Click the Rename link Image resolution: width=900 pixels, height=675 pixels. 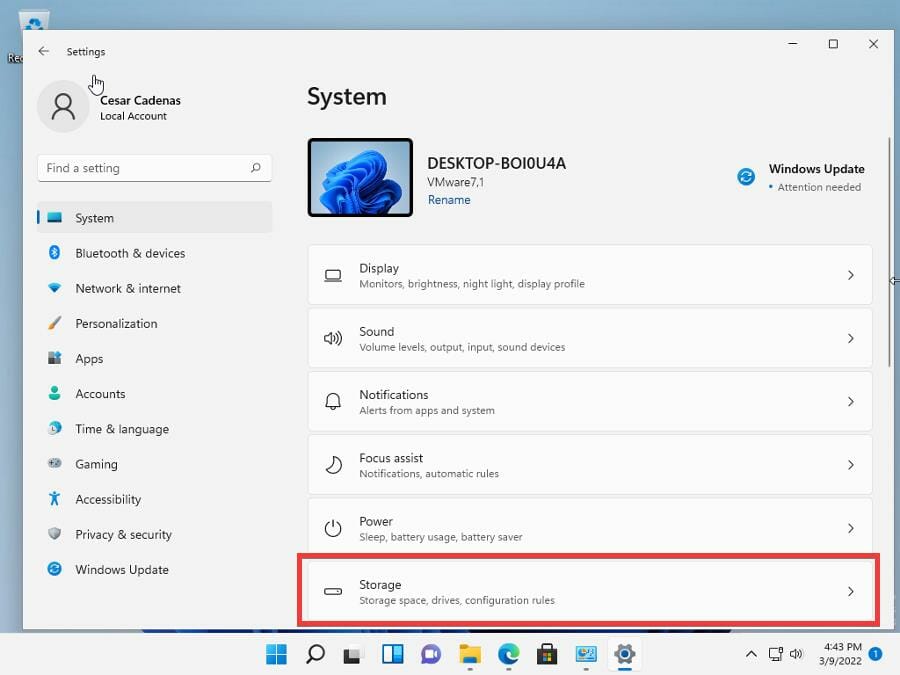click(x=449, y=200)
